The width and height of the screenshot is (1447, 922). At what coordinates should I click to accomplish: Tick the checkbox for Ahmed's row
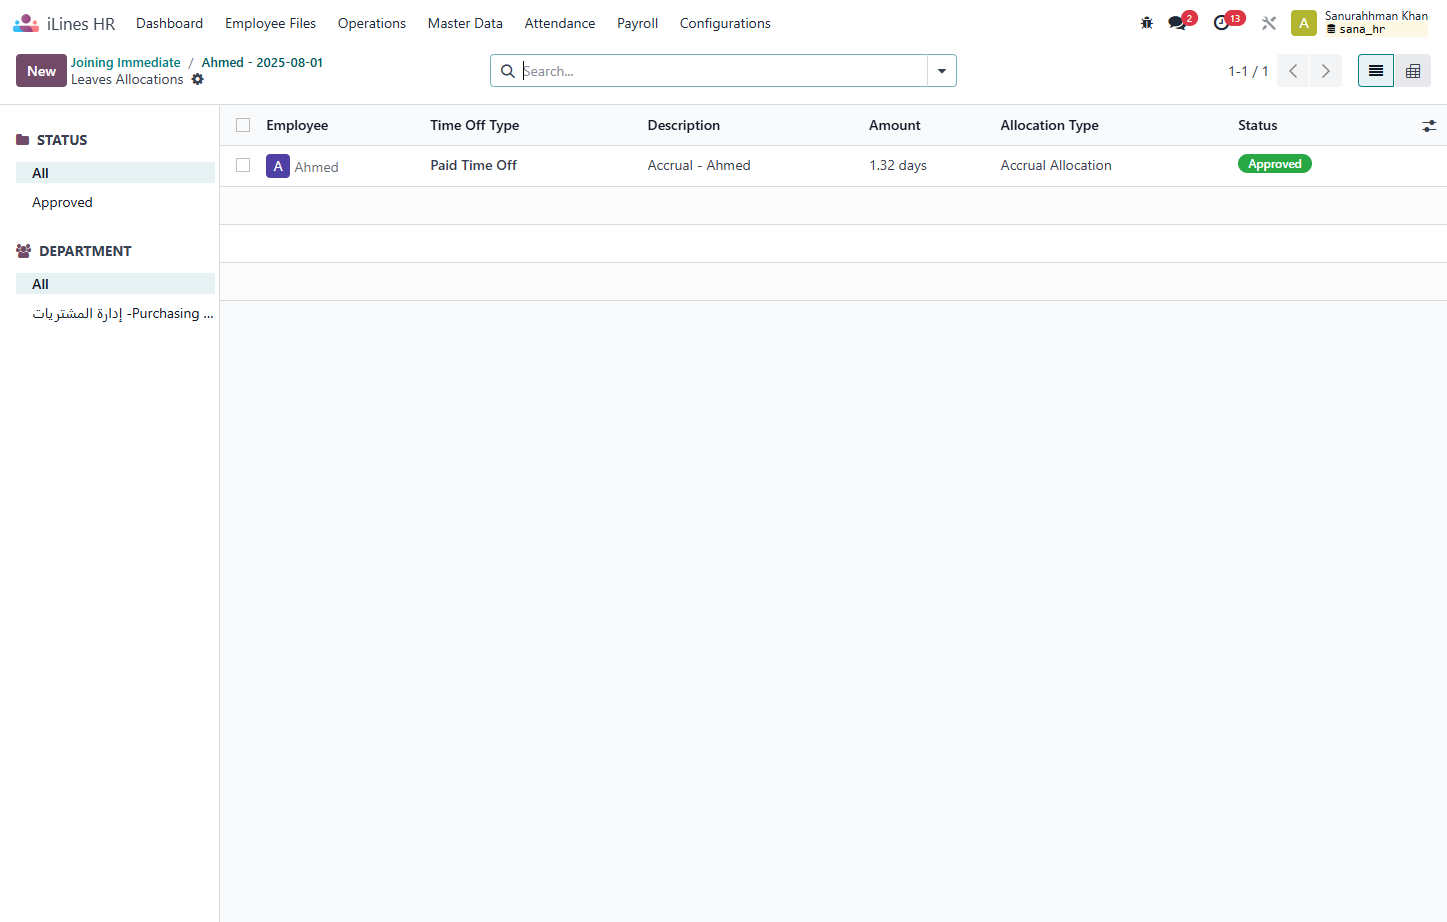(x=243, y=165)
